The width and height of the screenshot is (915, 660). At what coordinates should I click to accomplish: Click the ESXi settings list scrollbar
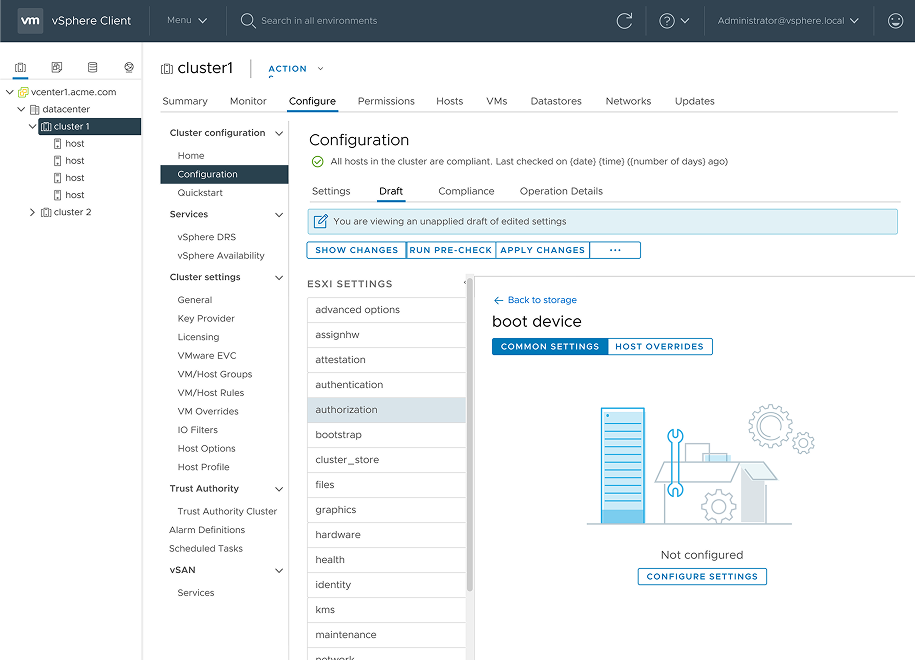(470, 440)
